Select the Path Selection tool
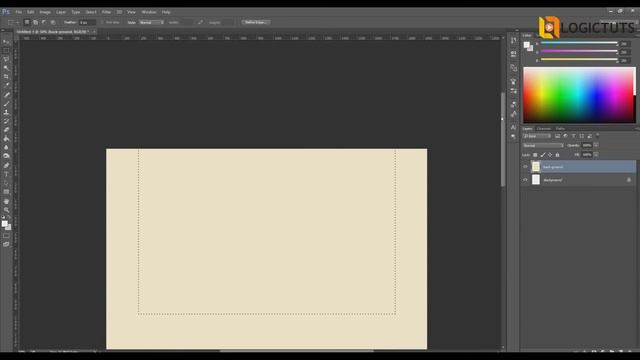The image size is (640, 360). [6, 183]
